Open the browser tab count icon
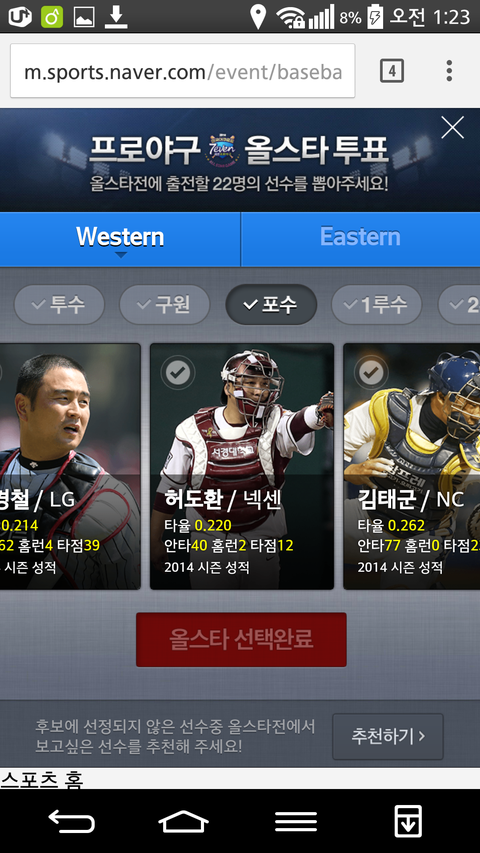 [x=392, y=71]
